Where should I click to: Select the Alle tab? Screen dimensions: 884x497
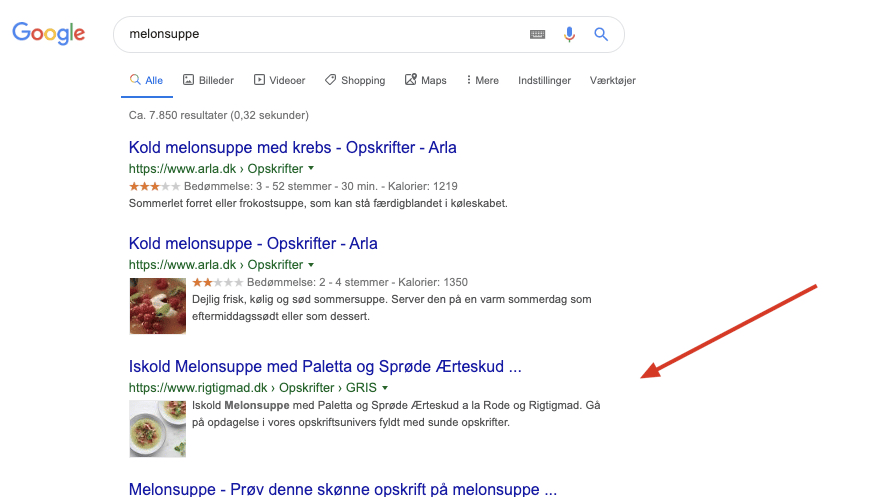[x=147, y=80]
